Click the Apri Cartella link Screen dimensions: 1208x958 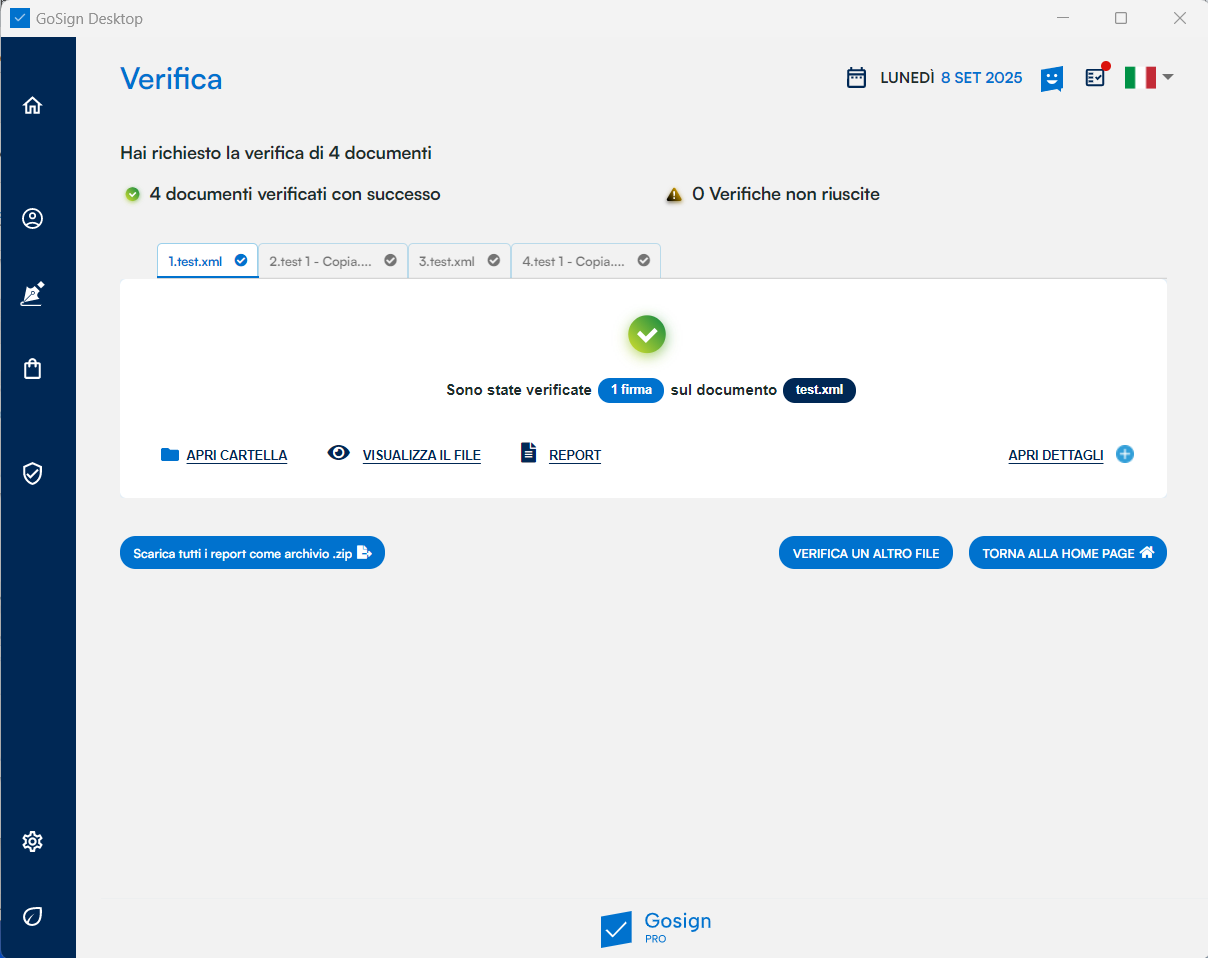[x=236, y=455]
